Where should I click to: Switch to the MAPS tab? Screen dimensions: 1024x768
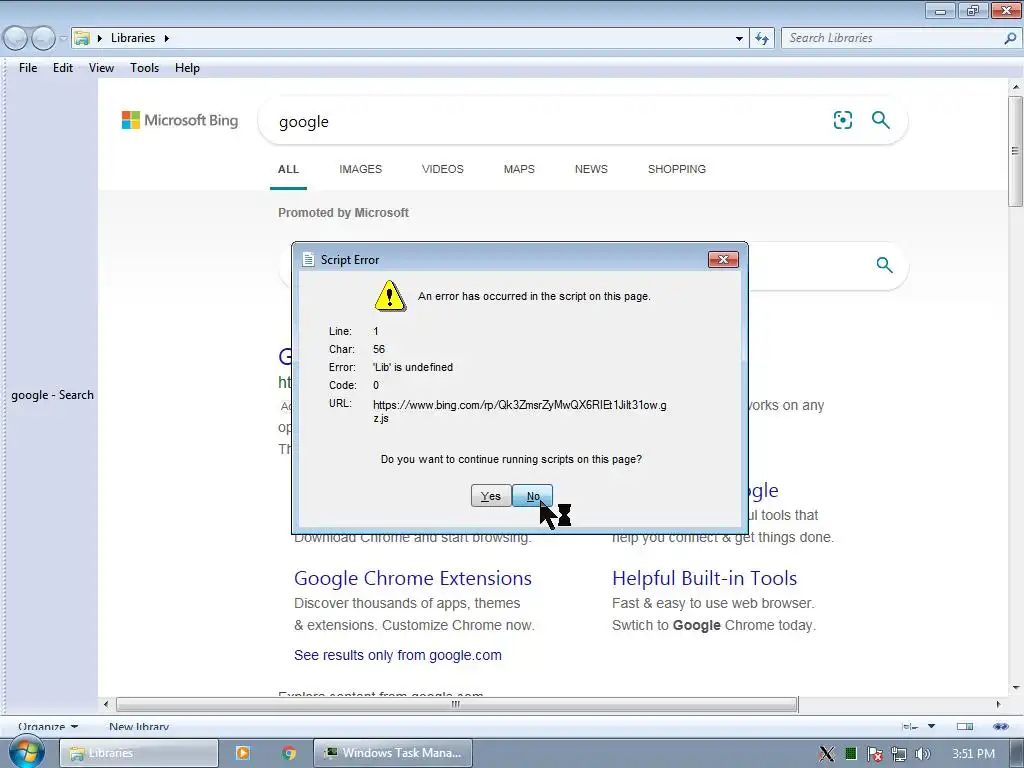[519, 169]
